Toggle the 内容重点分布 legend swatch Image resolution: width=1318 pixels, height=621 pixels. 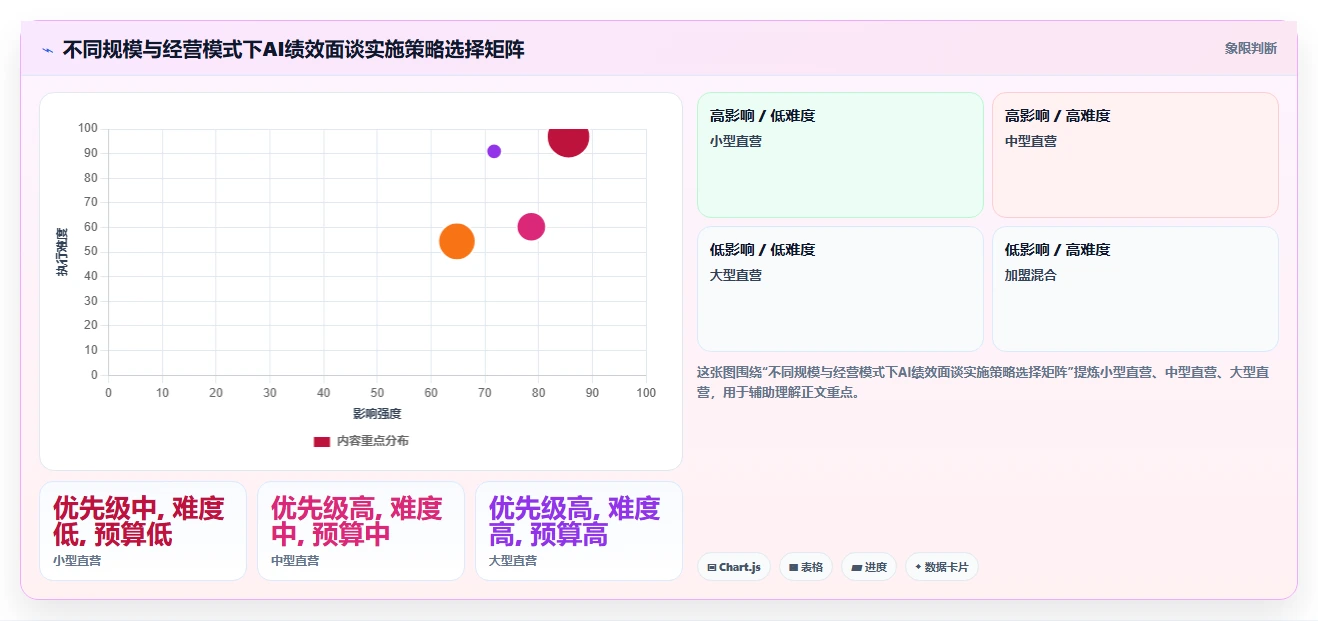321,441
